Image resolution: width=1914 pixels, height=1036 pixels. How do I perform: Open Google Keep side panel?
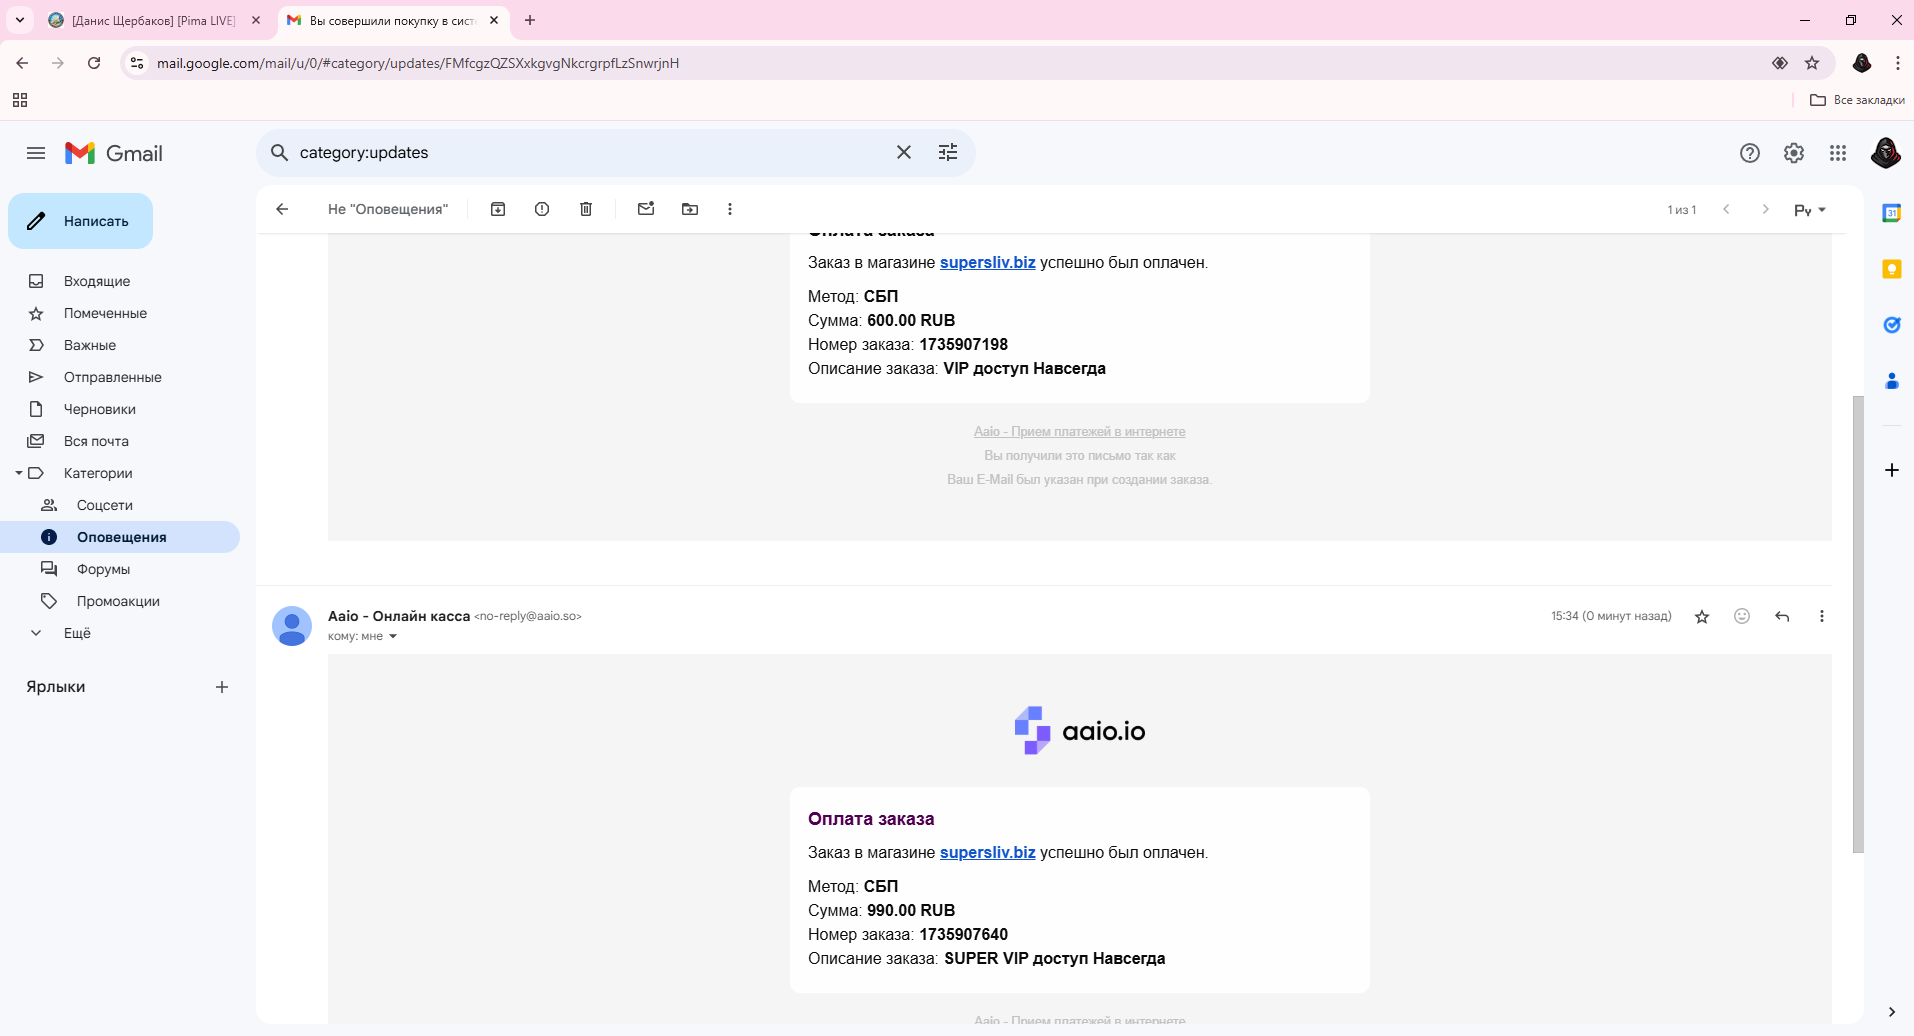click(x=1892, y=269)
